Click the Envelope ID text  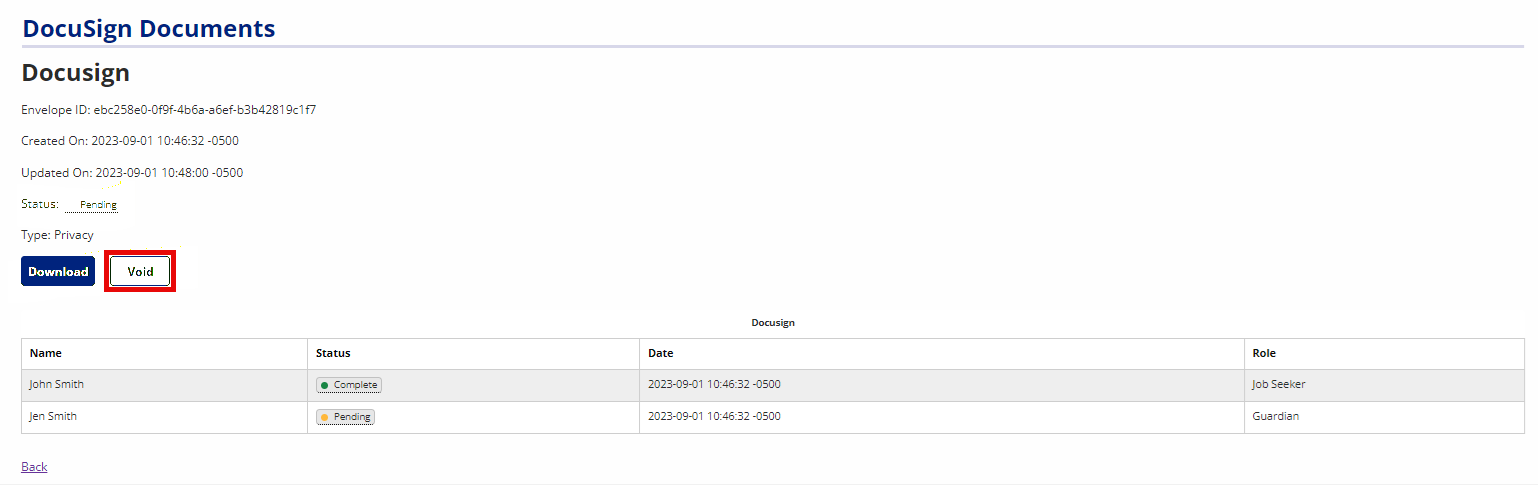(x=169, y=110)
